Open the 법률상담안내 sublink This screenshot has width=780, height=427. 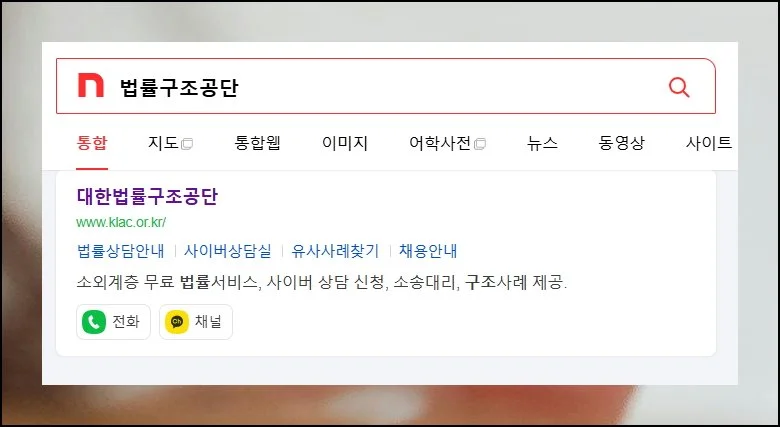click(121, 251)
